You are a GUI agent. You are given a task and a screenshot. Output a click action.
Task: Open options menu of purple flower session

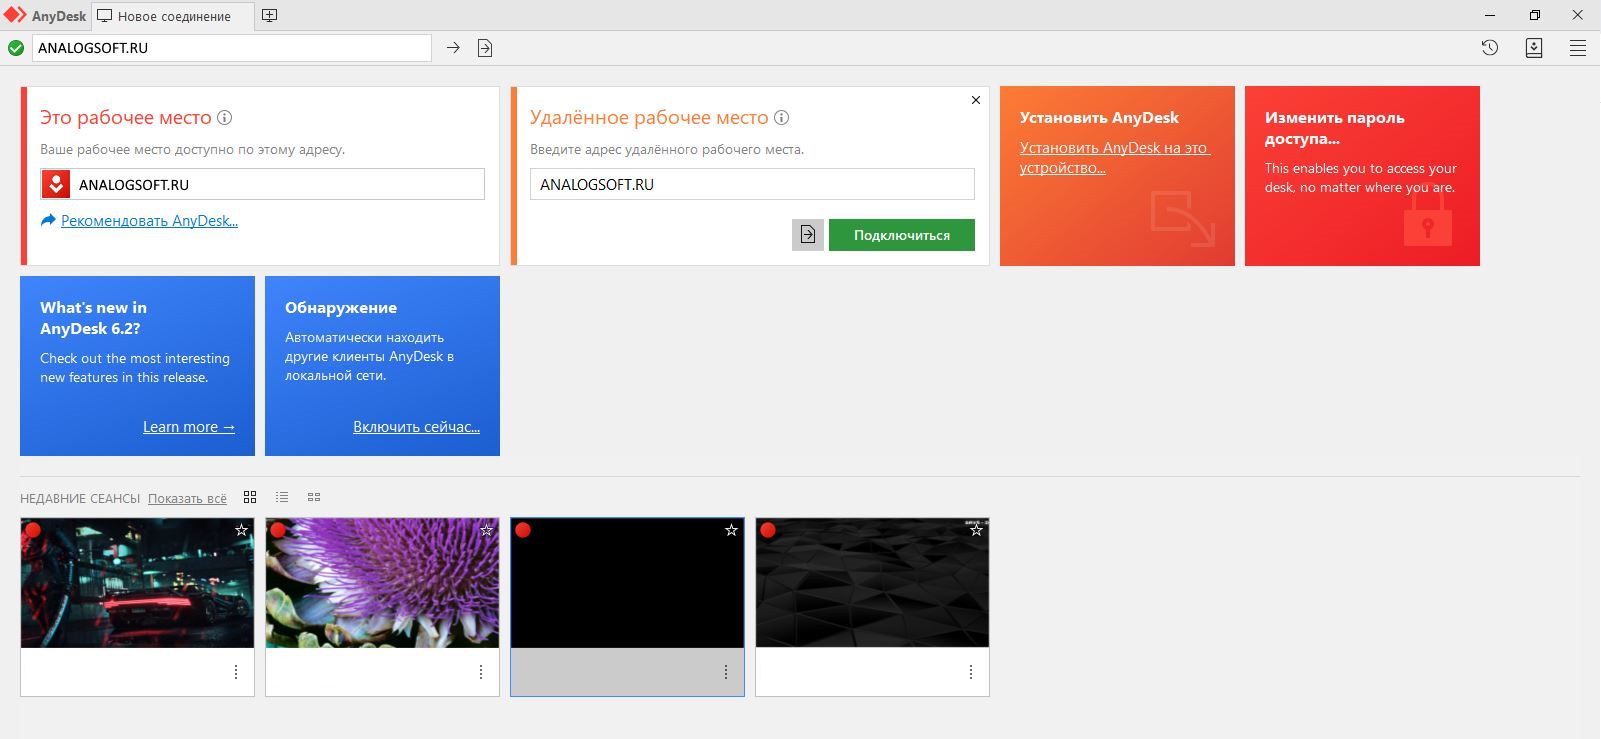point(481,672)
